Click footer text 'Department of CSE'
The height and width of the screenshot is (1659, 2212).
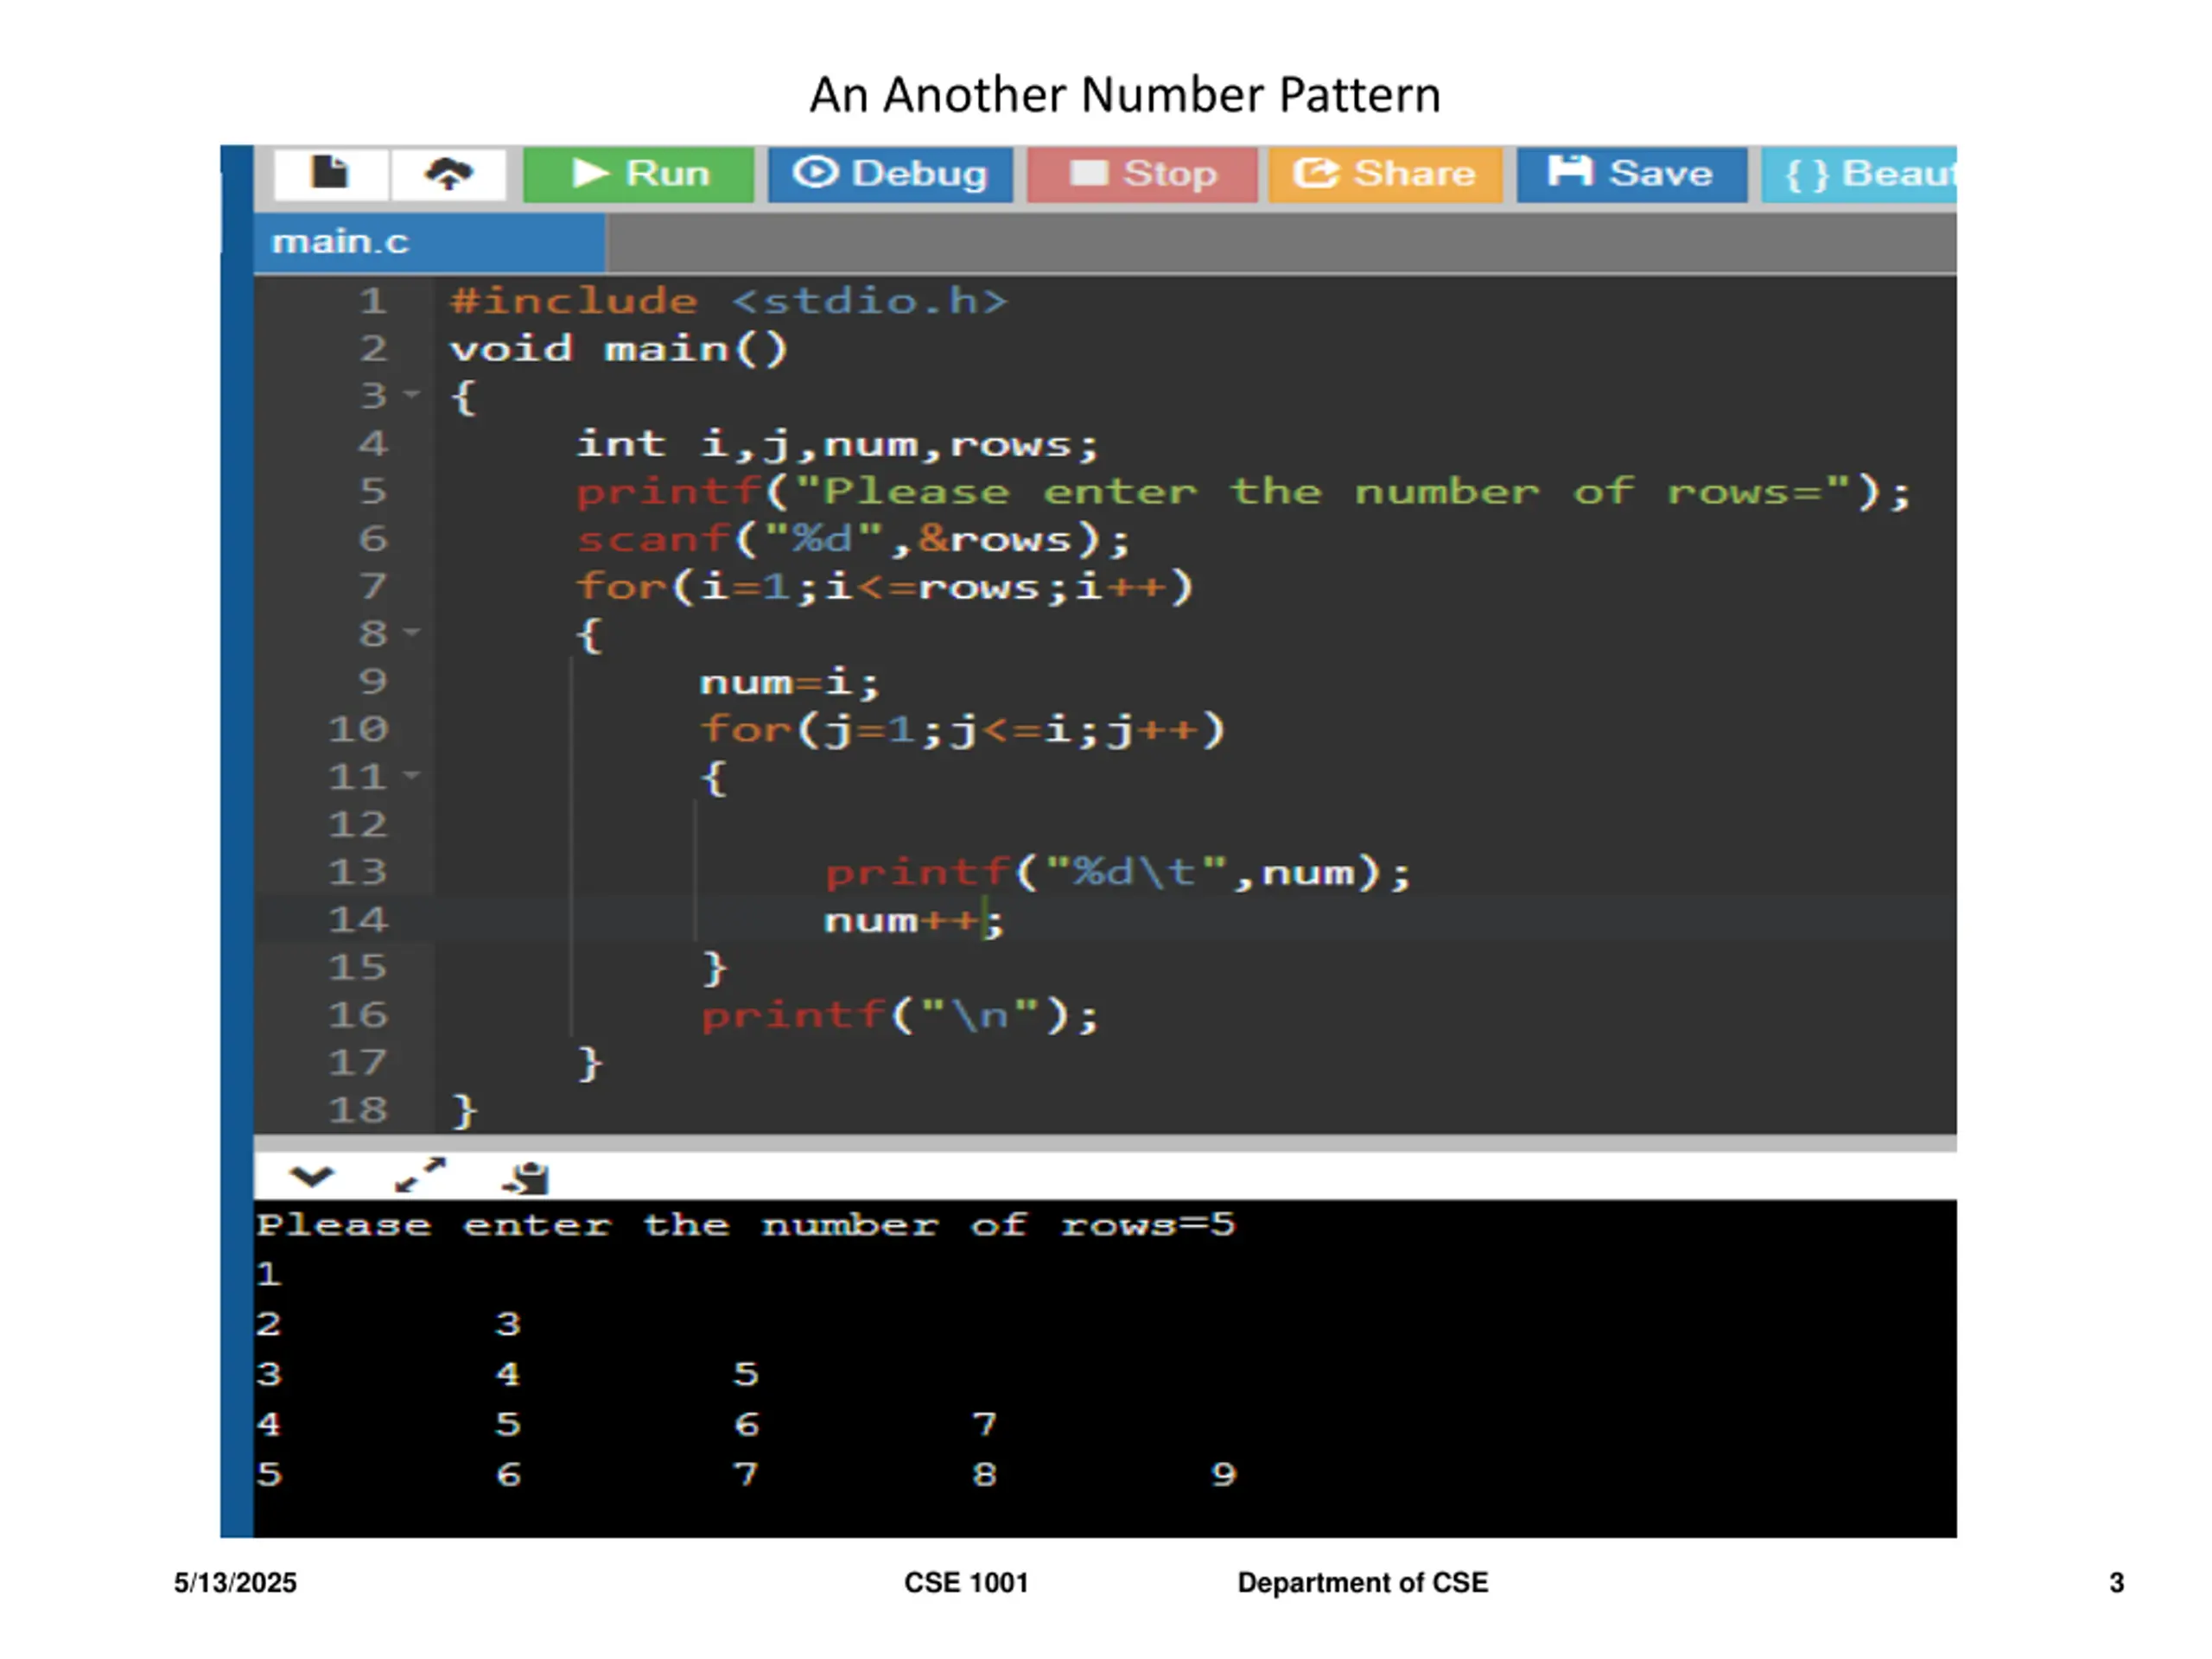[1363, 1583]
